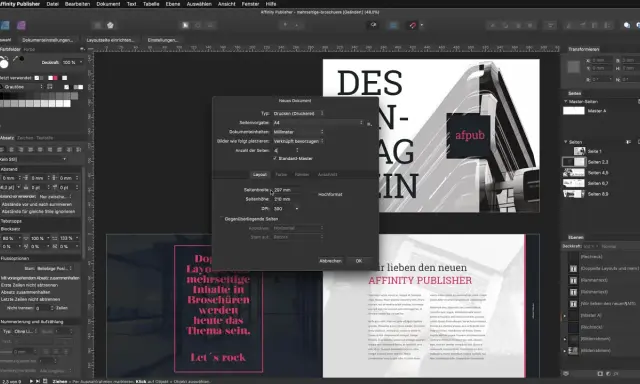Open Dokumenteinheiten Millimeter dropdown
Viewport: 640px width, 384px height.
pos(298,132)
